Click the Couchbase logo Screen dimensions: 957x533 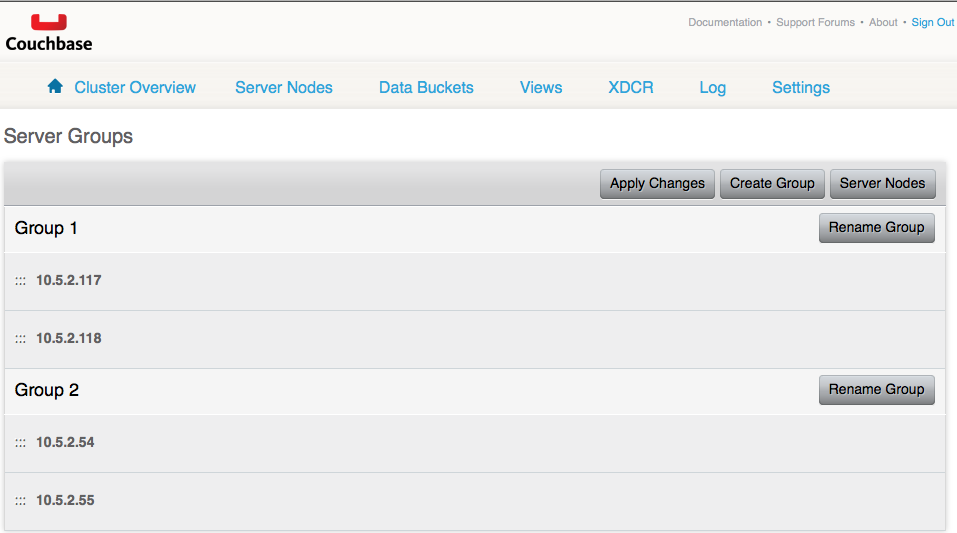coord(48,32)
